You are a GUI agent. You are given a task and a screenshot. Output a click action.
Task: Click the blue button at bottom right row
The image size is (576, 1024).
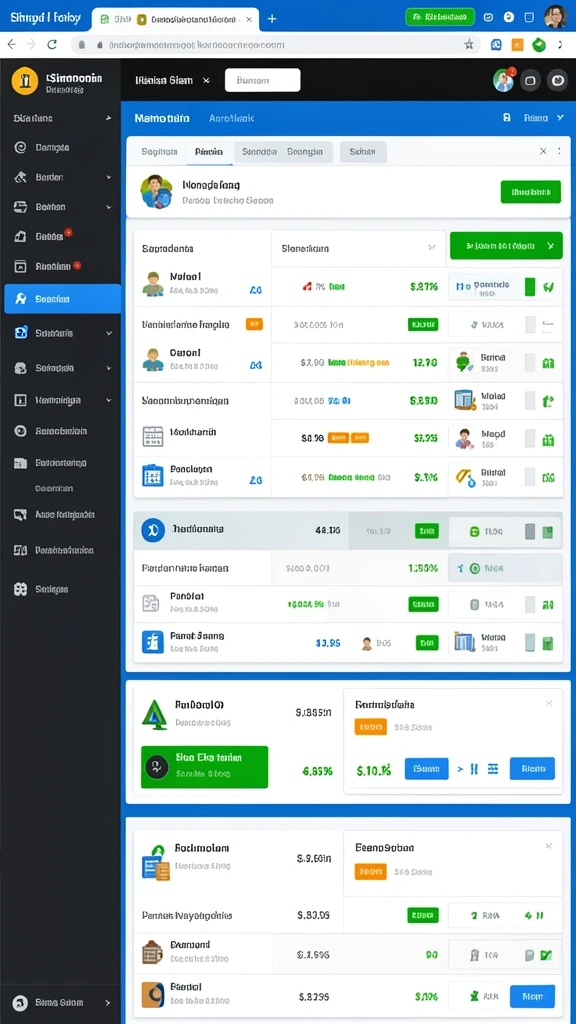(x=532, y=997)
